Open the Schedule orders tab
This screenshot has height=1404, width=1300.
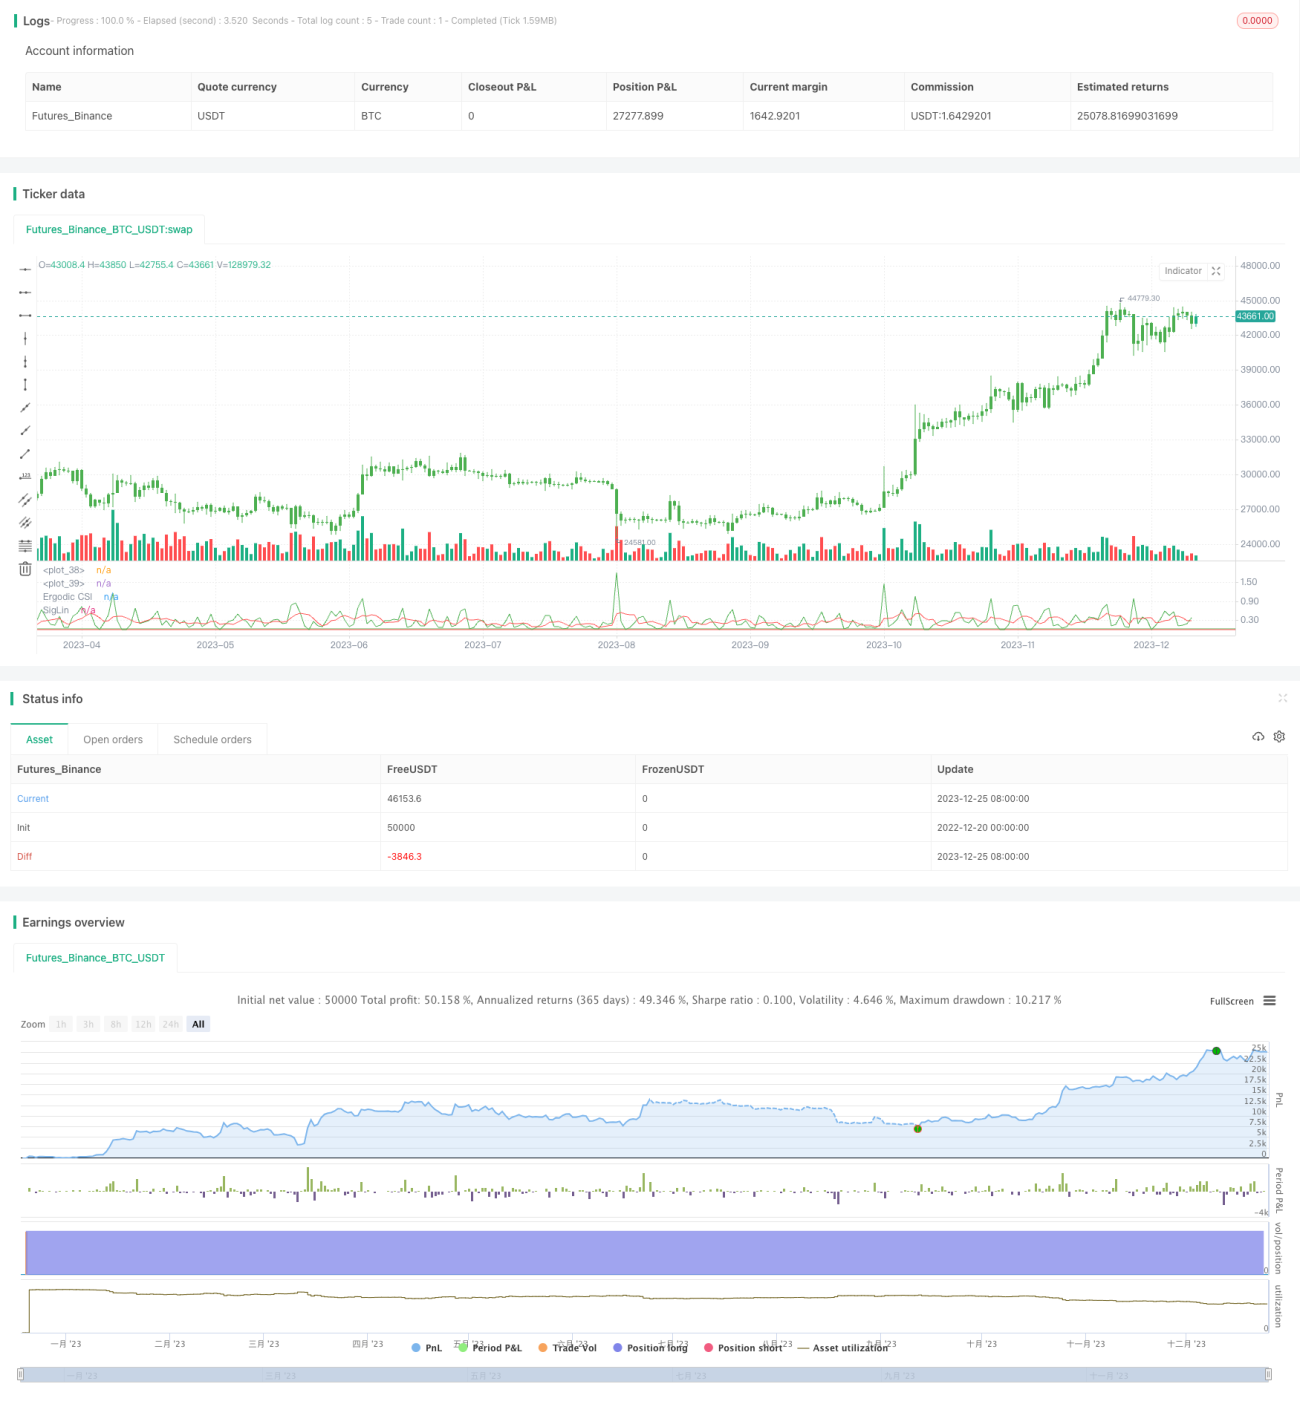click(212, 740)
